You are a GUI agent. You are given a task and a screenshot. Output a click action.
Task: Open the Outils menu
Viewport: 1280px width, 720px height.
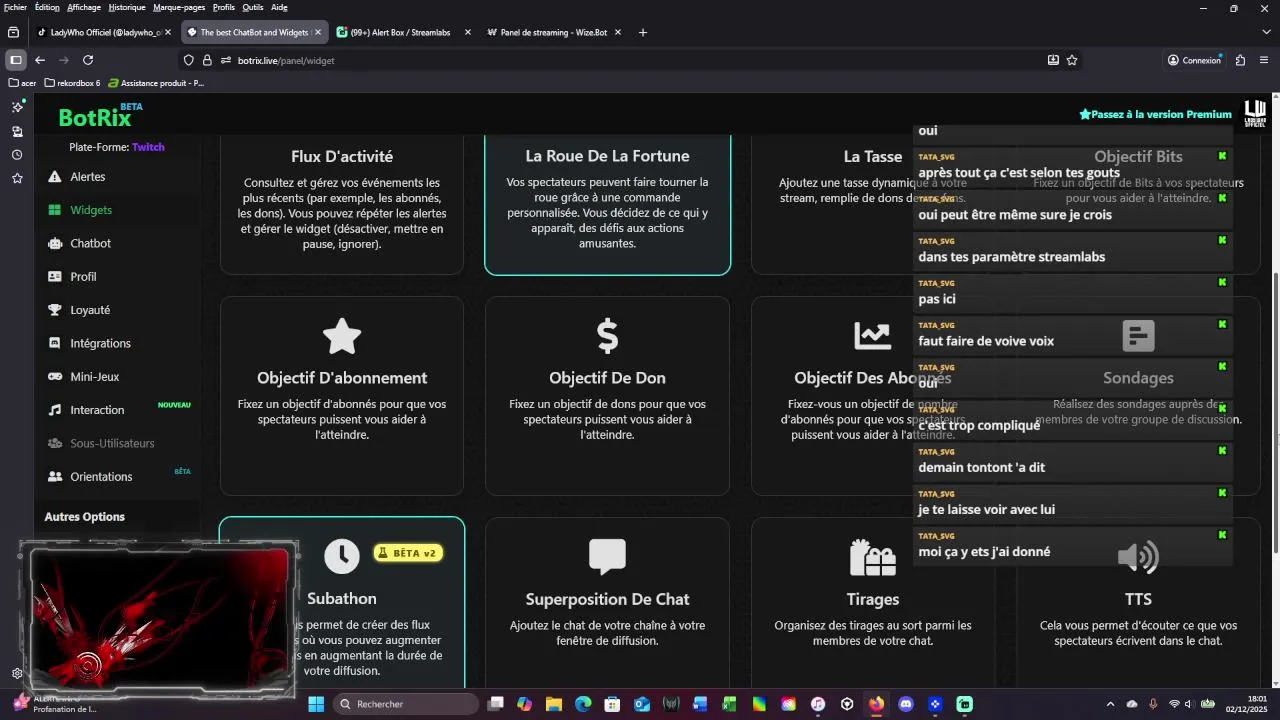pyautogui.click(x=253, y=7)
